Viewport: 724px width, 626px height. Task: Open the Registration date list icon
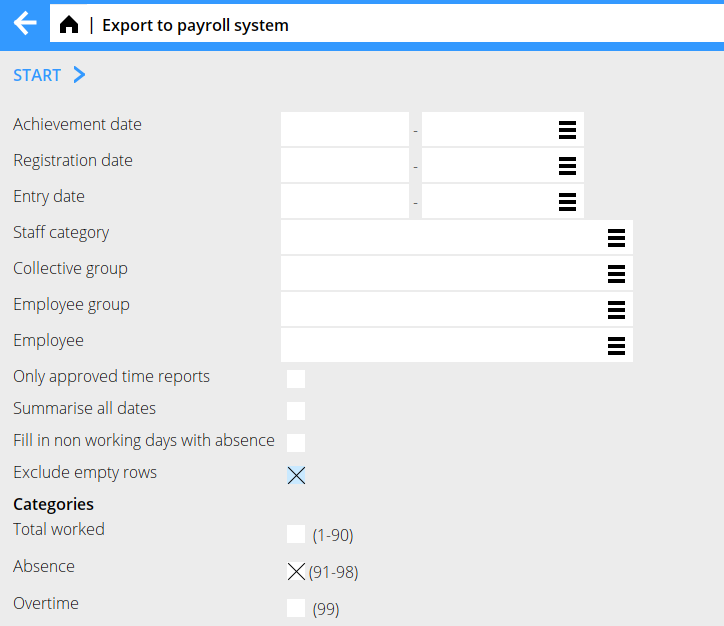(567, 166)
